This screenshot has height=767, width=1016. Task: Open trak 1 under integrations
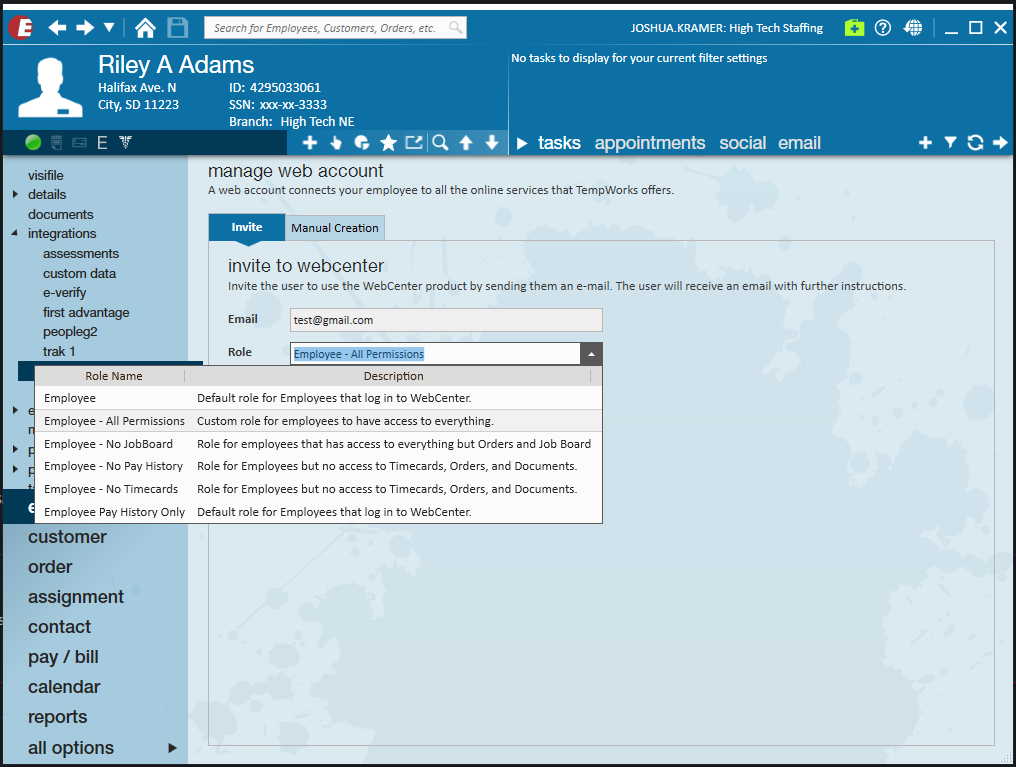coord(59,351)
